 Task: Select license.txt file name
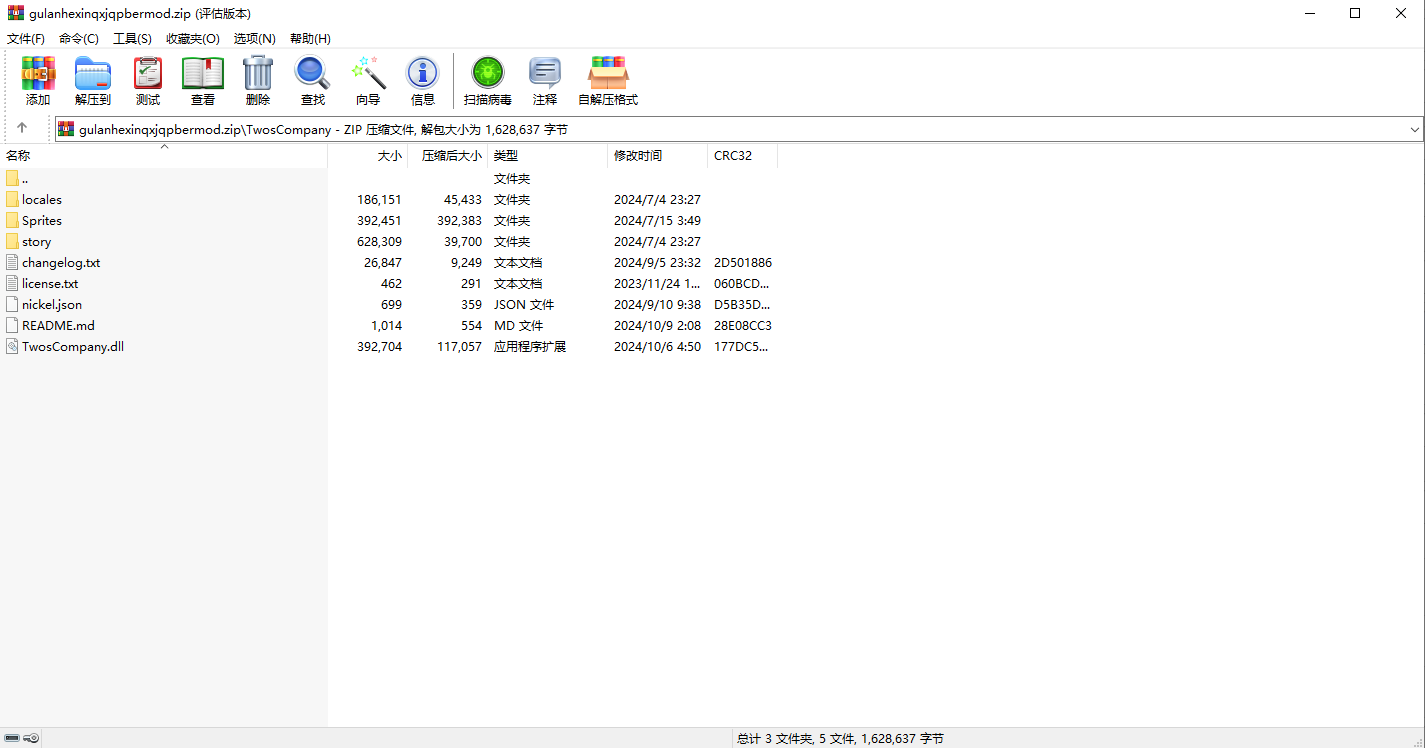(50, 283)
